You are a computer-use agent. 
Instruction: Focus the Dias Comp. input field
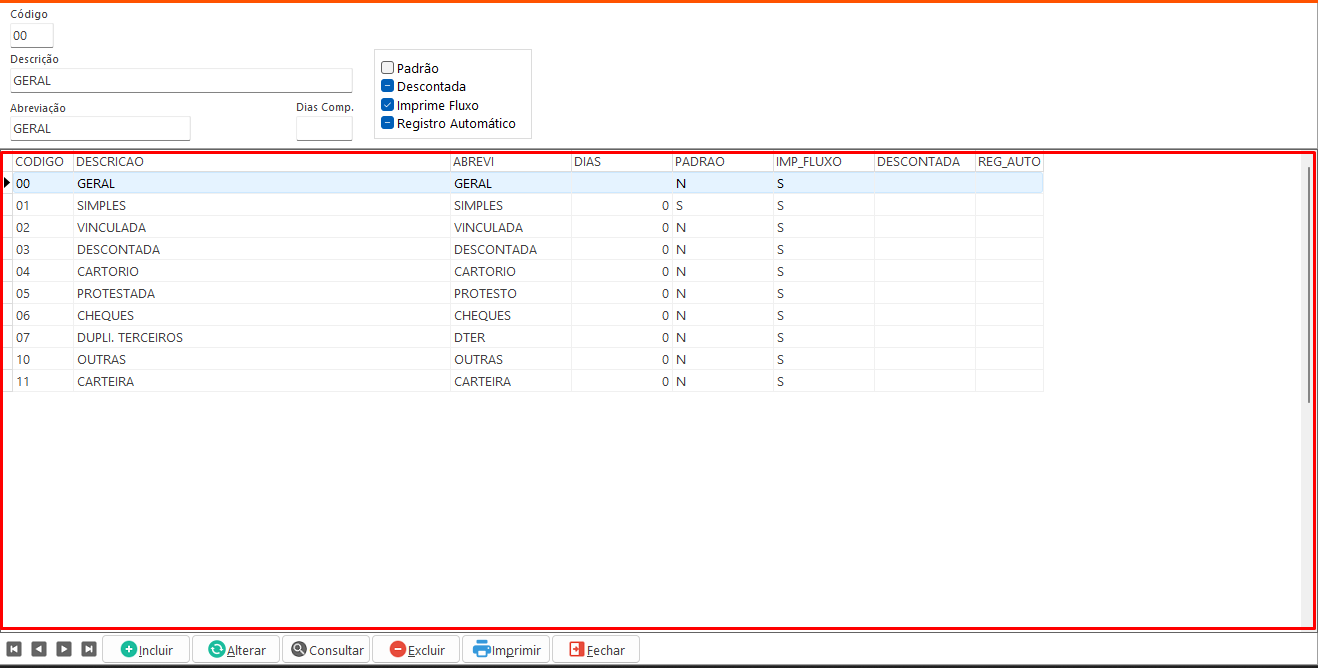pos(324,129)
